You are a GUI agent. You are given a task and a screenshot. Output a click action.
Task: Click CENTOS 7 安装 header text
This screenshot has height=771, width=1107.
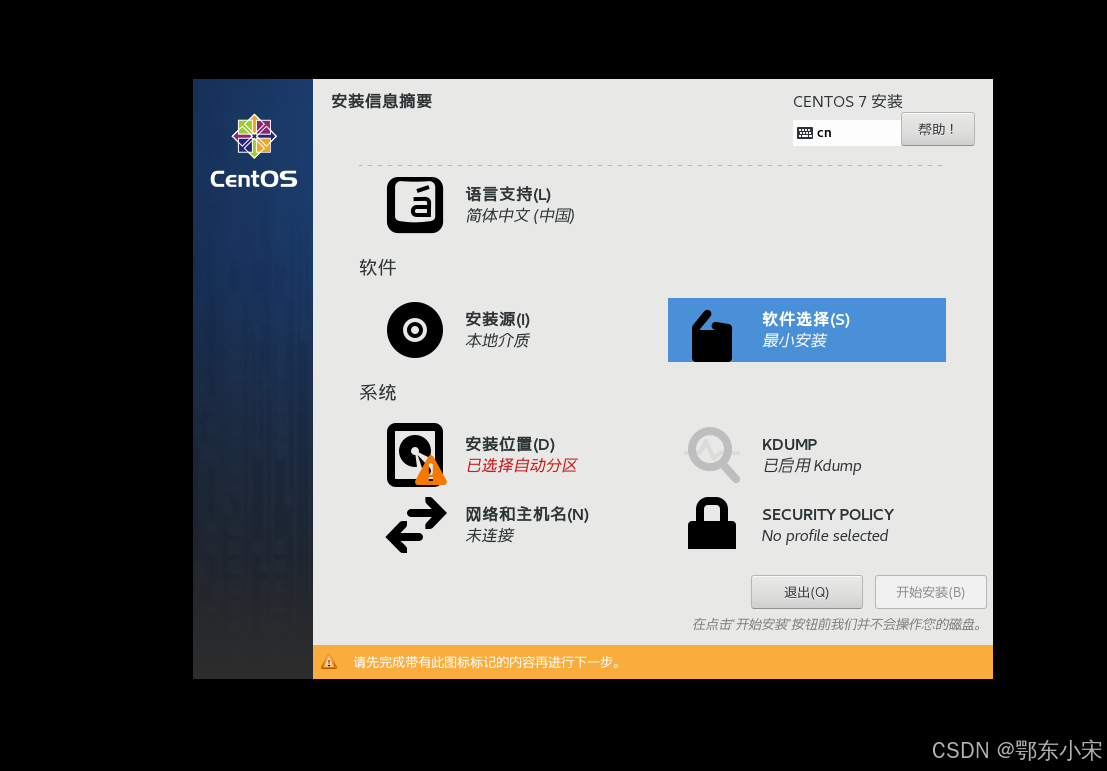(x=847, y=101)
